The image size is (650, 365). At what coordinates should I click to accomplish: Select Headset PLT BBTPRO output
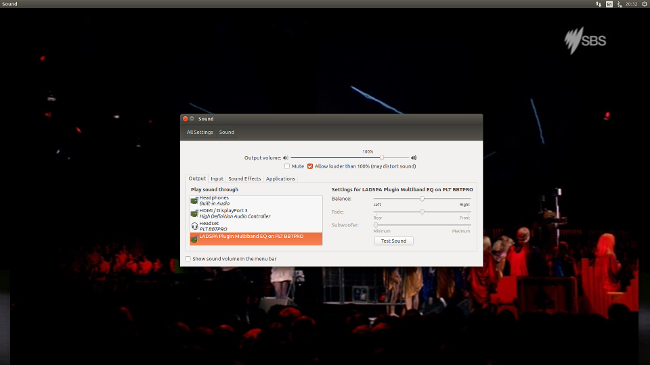[x=256, y=226]
